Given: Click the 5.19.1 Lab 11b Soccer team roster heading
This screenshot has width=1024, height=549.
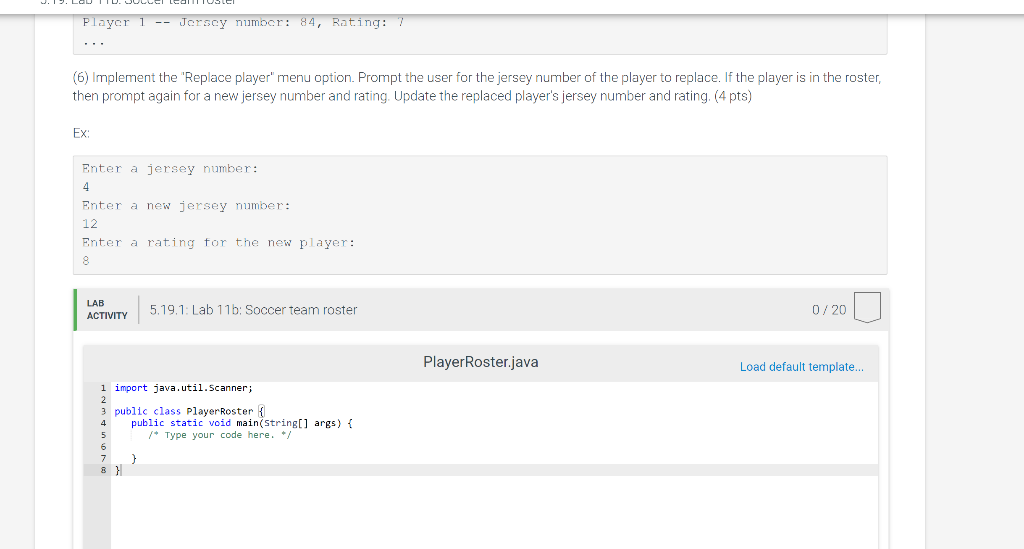Looking at the screenshot, I should (x=253, y=310).
